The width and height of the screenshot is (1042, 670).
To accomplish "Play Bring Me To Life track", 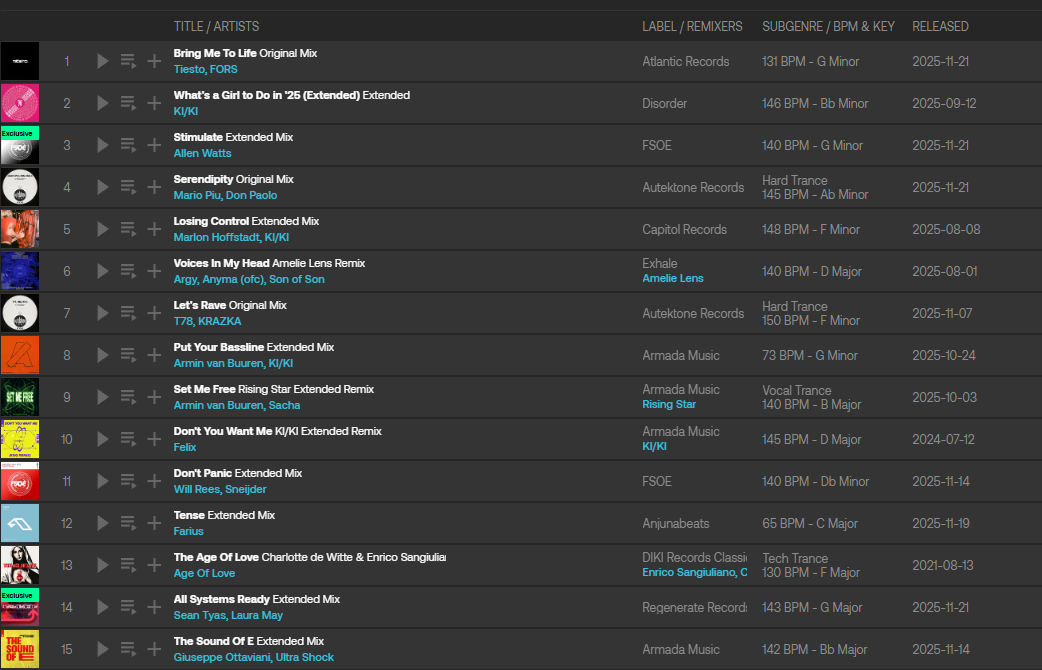I will [102, 61].
